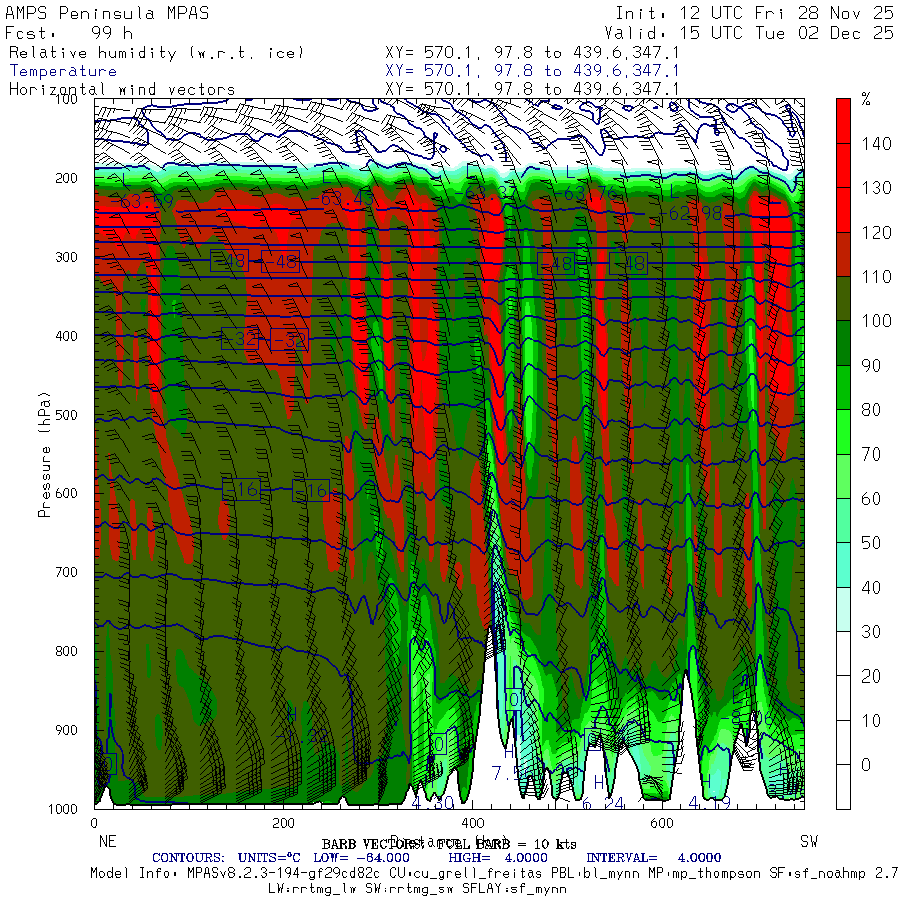Click the 'LW:rrtmg_lw' scheme text
The width and height of the screenshot is (900, 900).
[x=313, y=889]
